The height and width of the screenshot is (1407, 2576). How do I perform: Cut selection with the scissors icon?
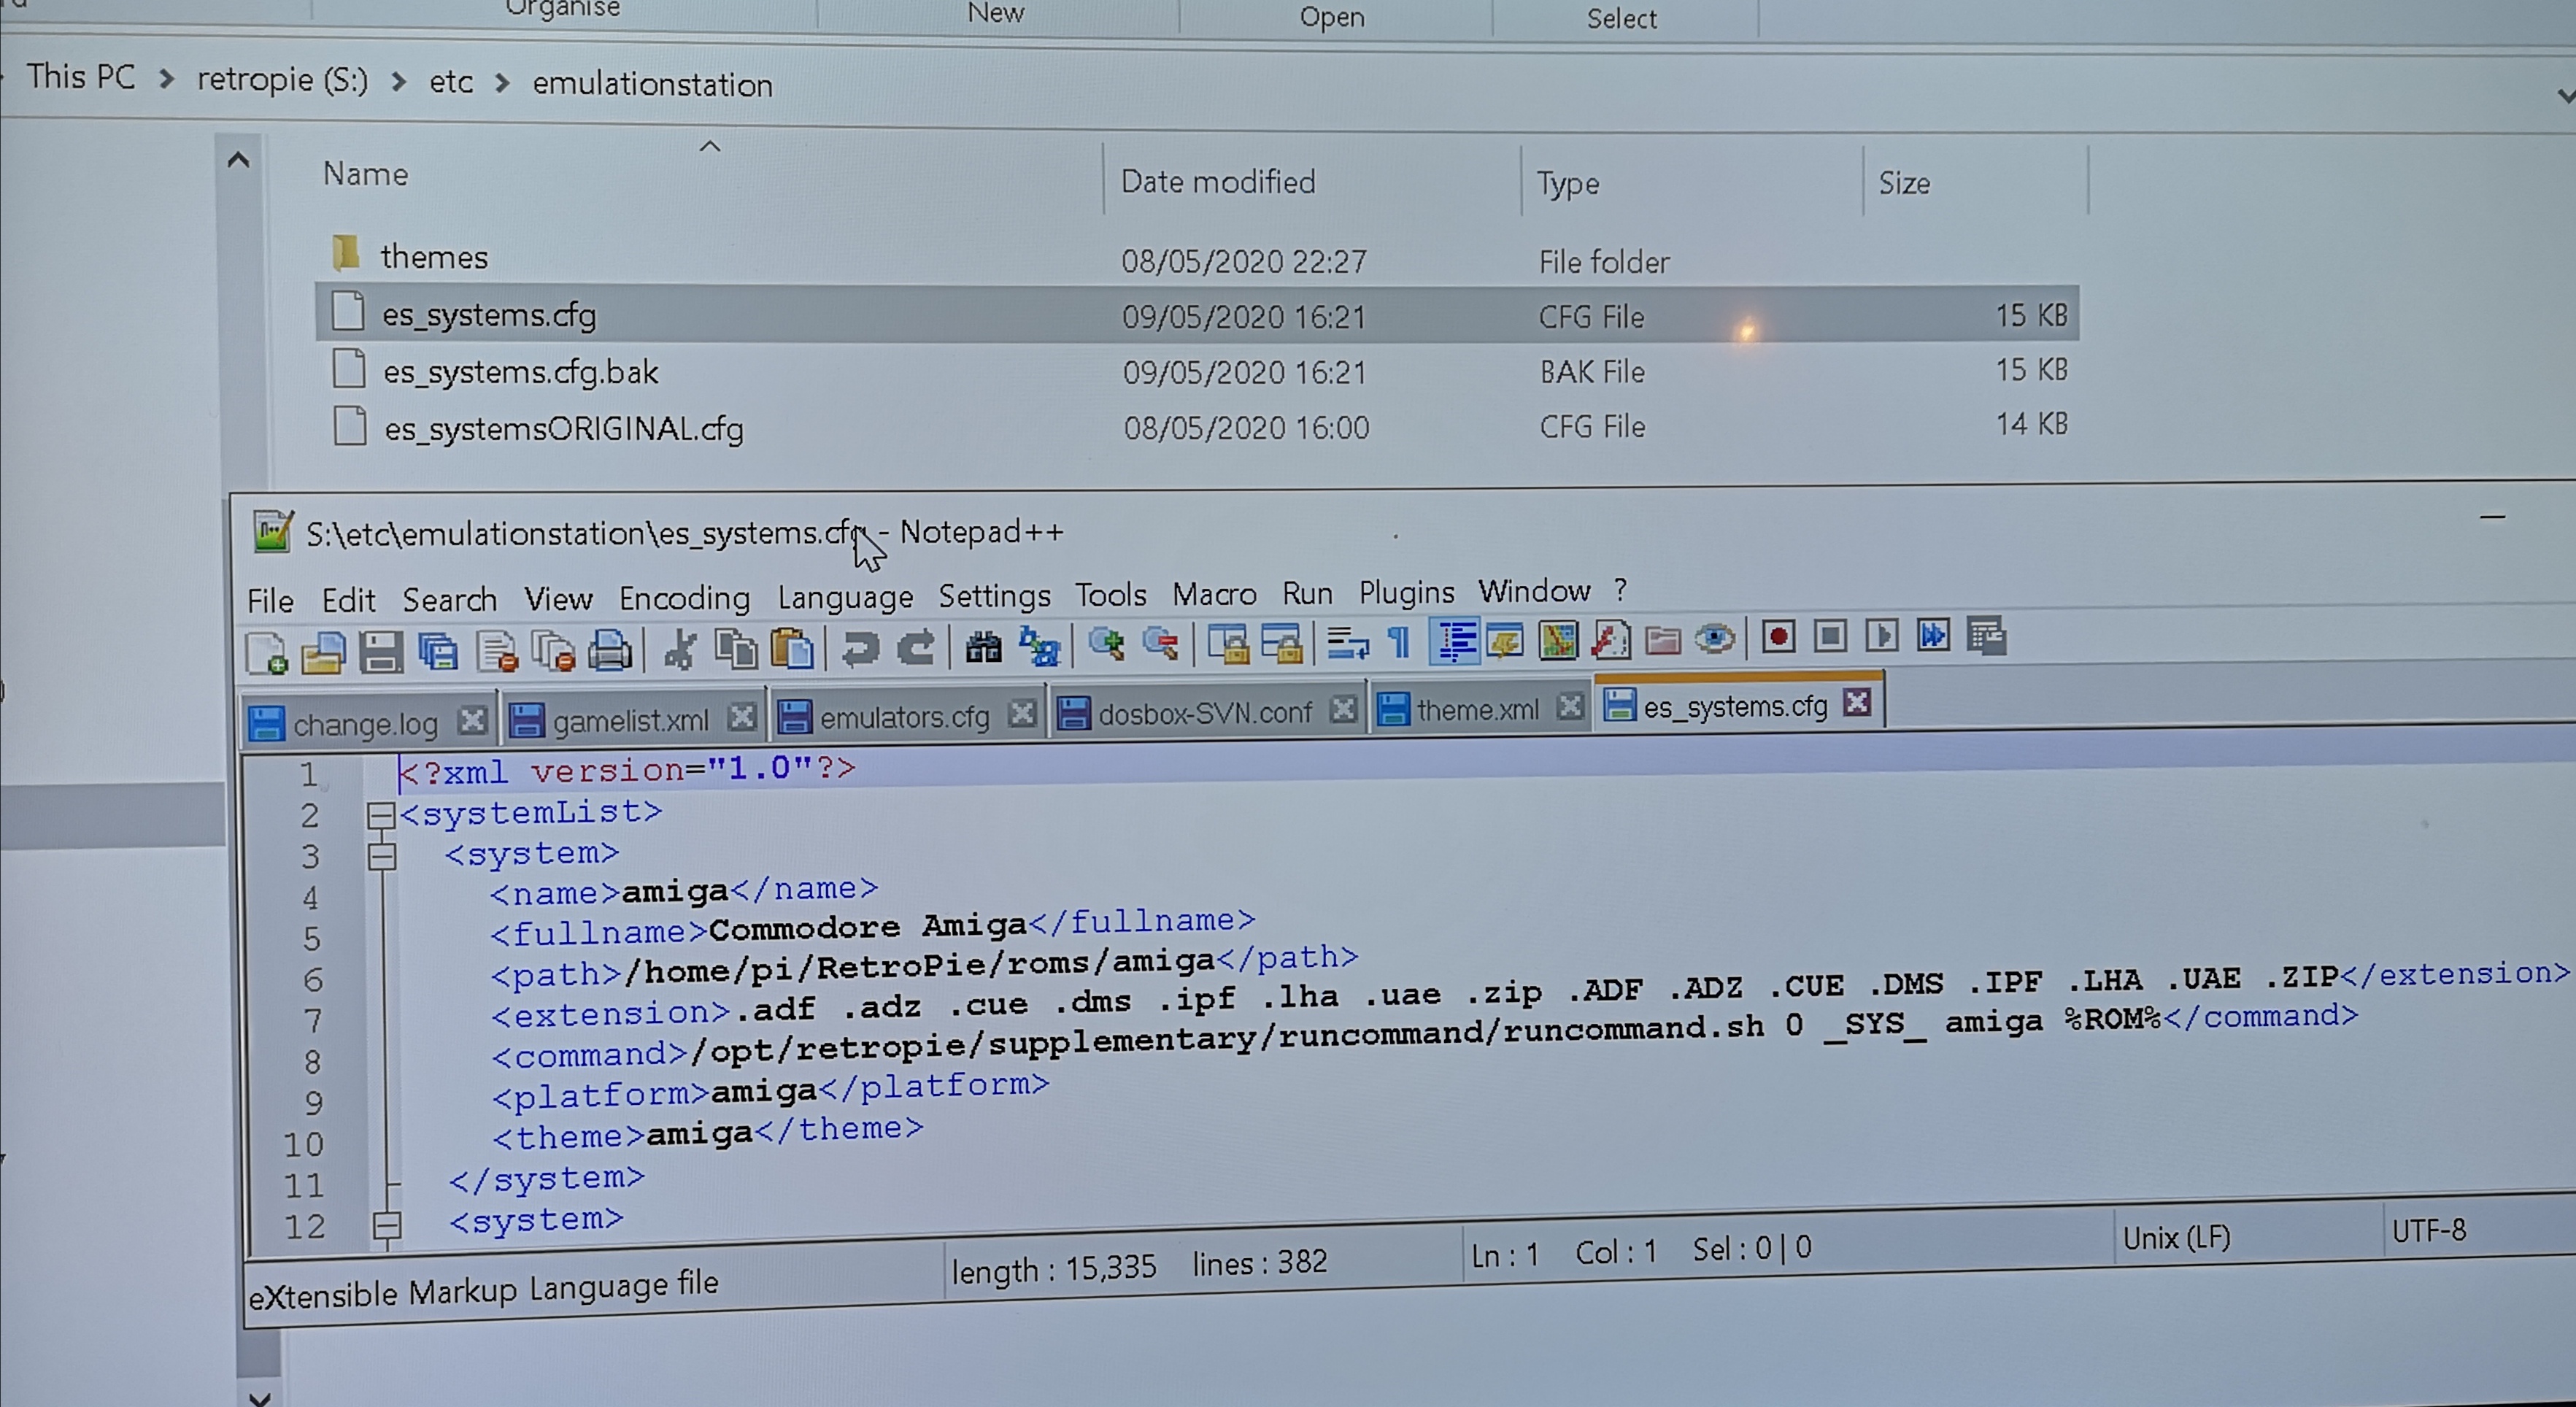point(680,649)
